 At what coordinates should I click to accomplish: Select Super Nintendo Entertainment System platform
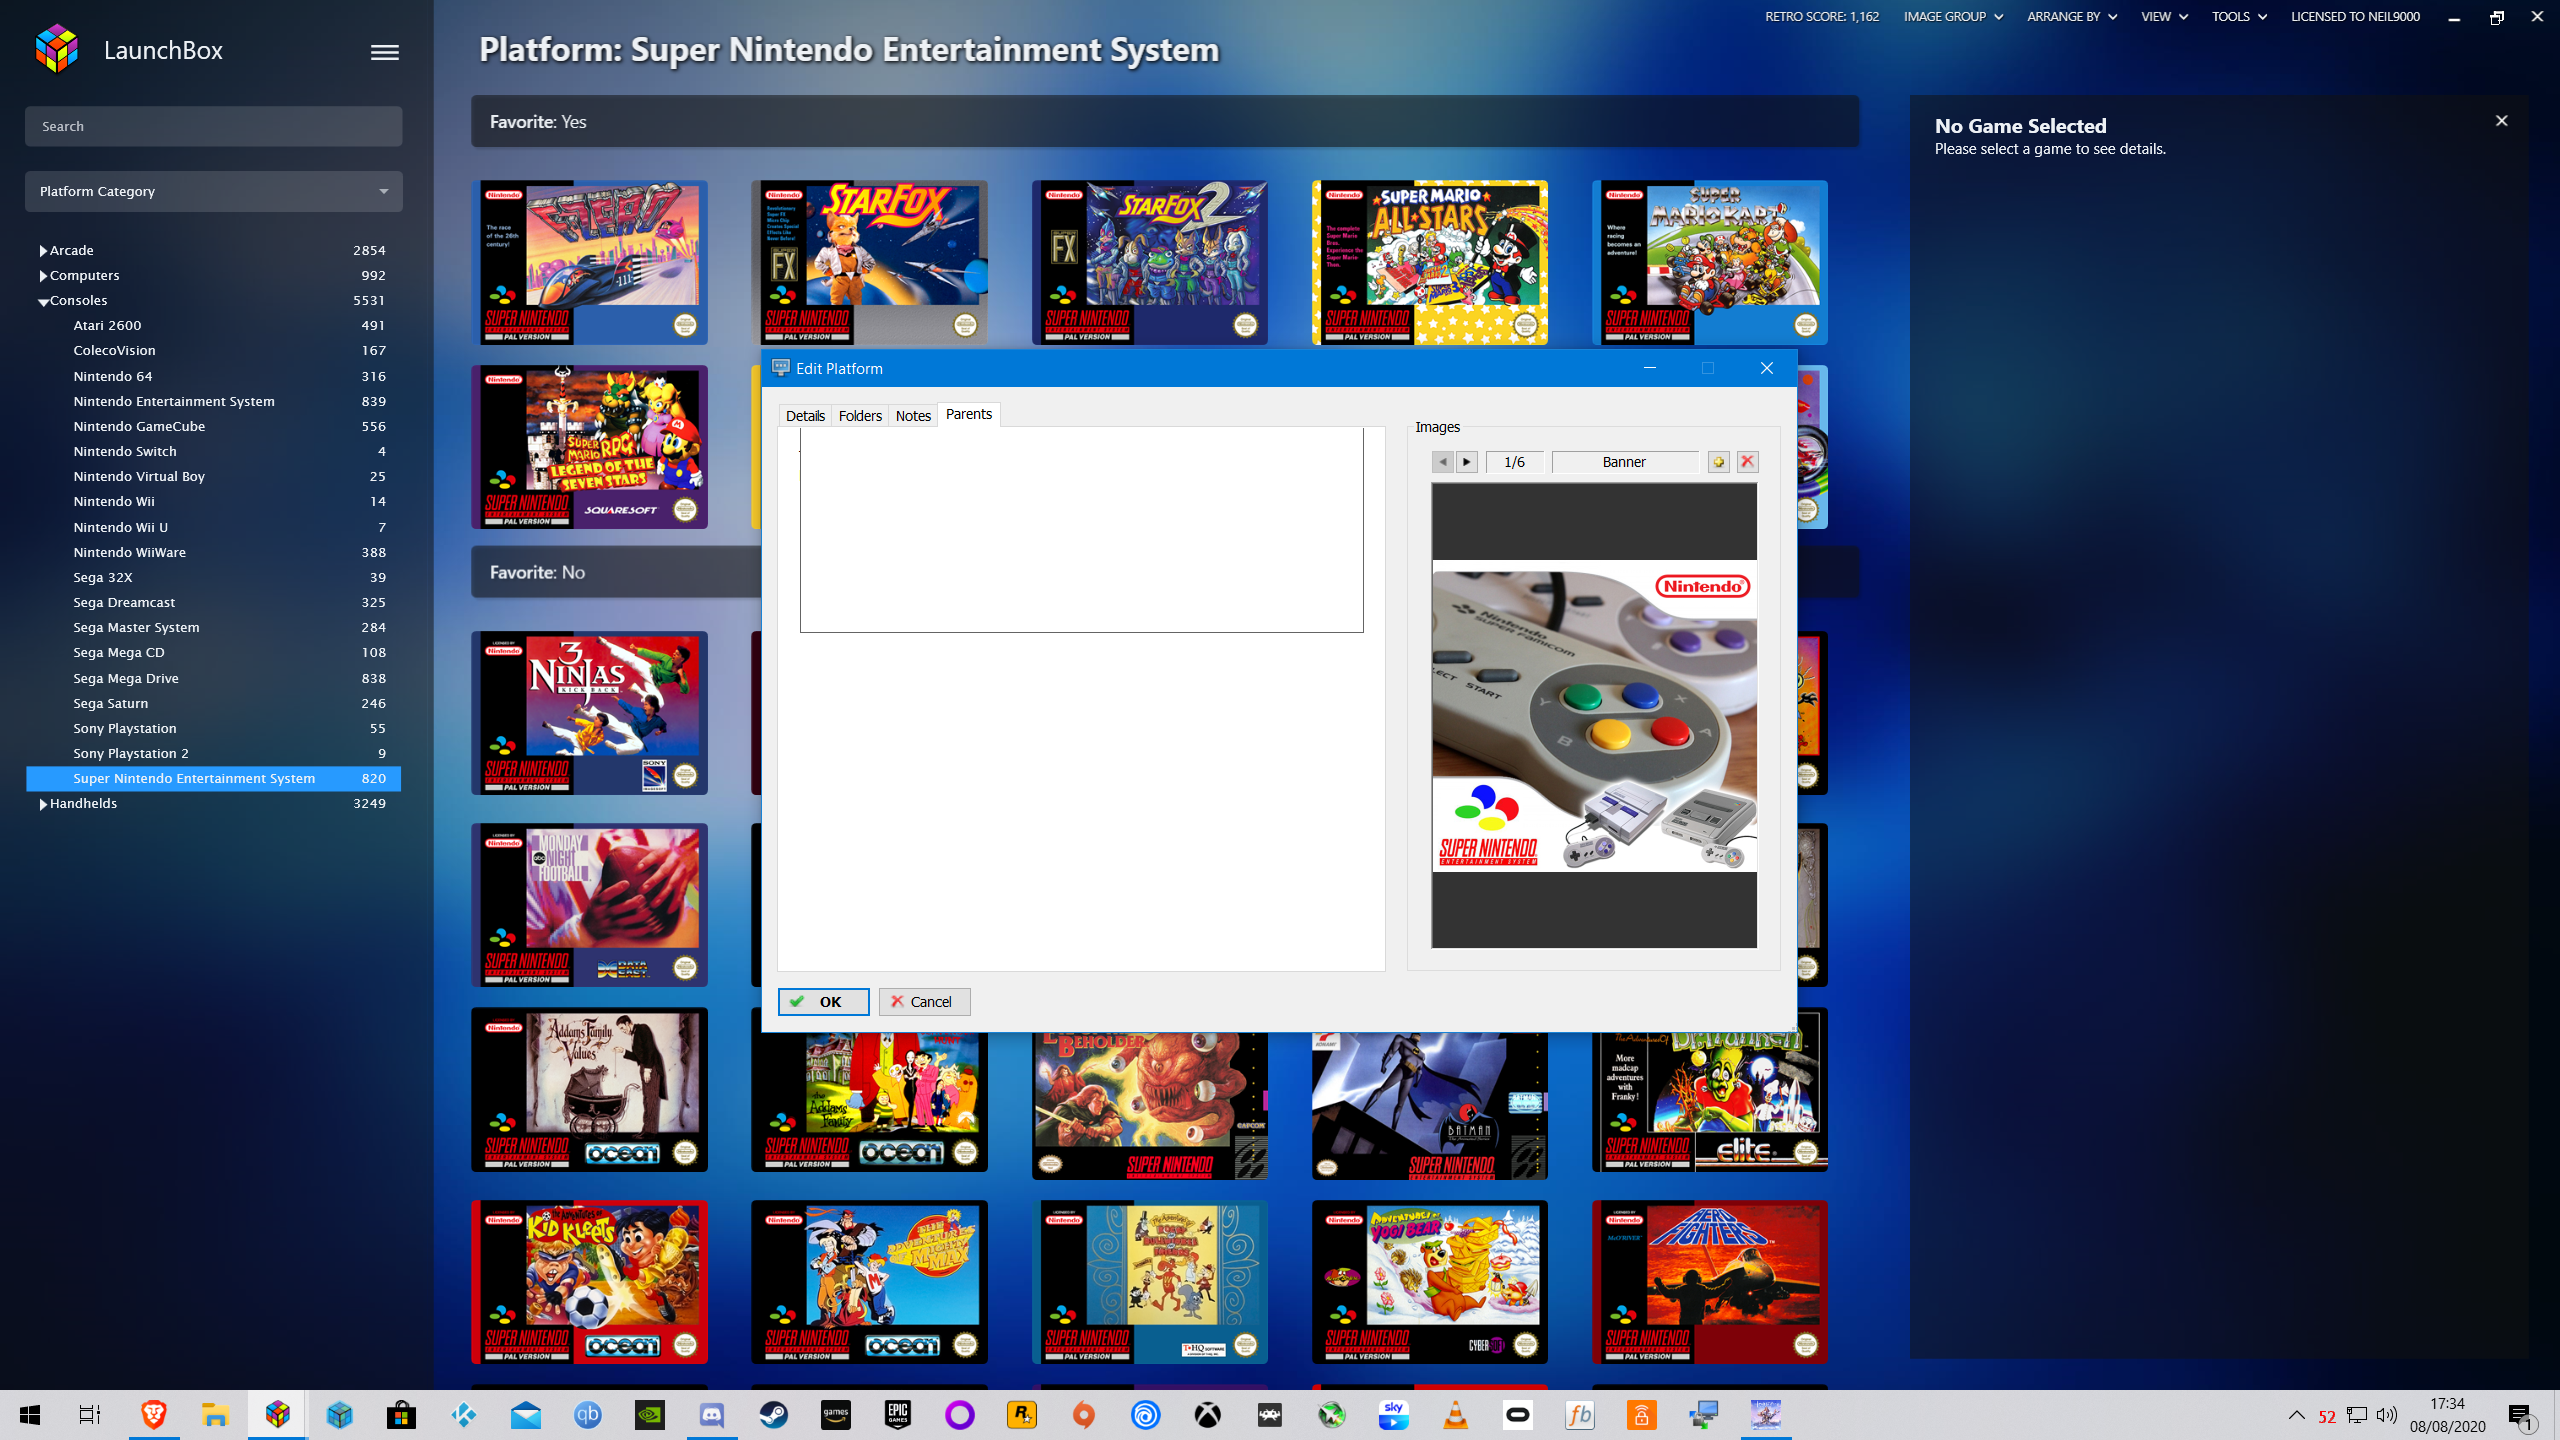click(x=213, y=778)
